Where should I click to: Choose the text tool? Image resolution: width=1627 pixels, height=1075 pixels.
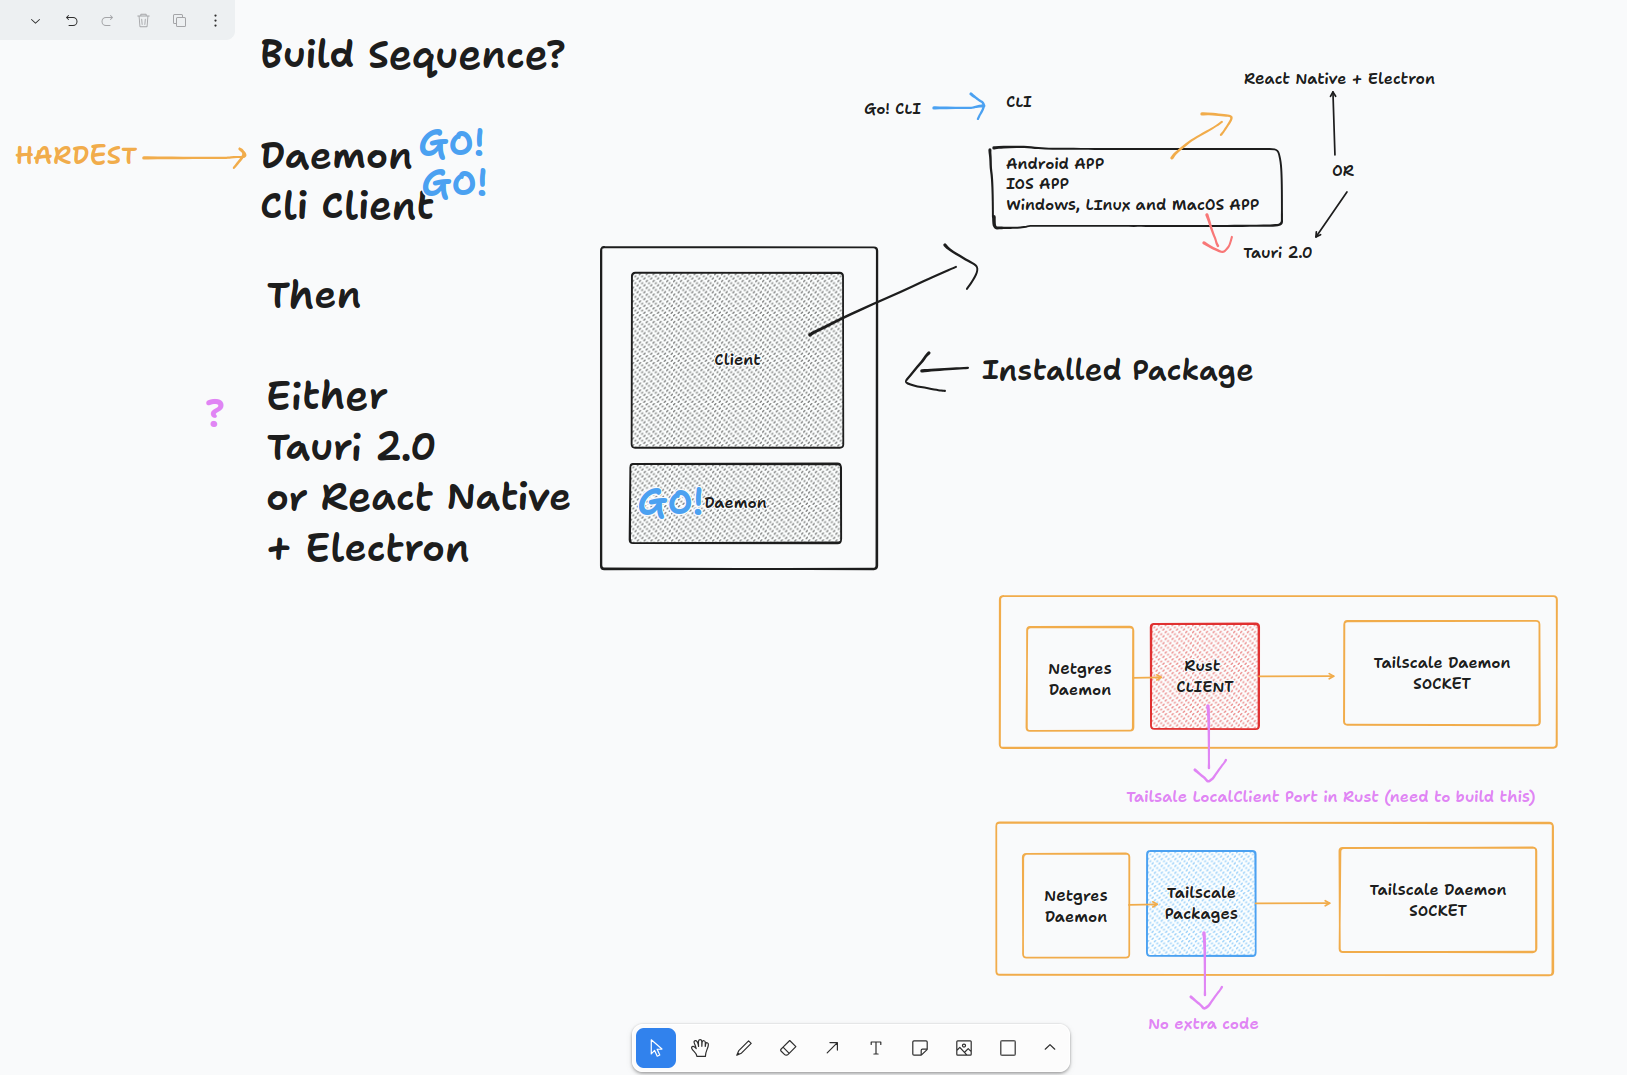tap(876, 1048)
